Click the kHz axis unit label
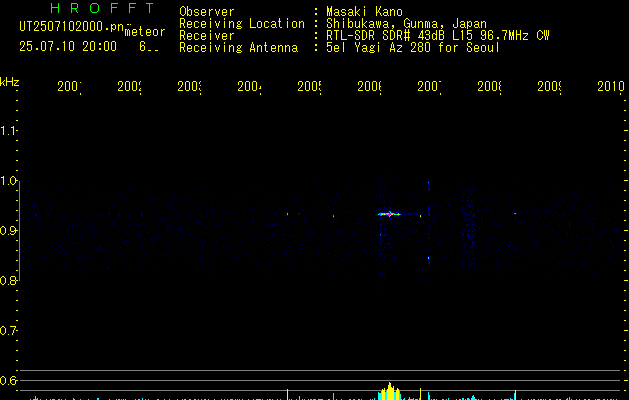629x400 pixels. 10,82
